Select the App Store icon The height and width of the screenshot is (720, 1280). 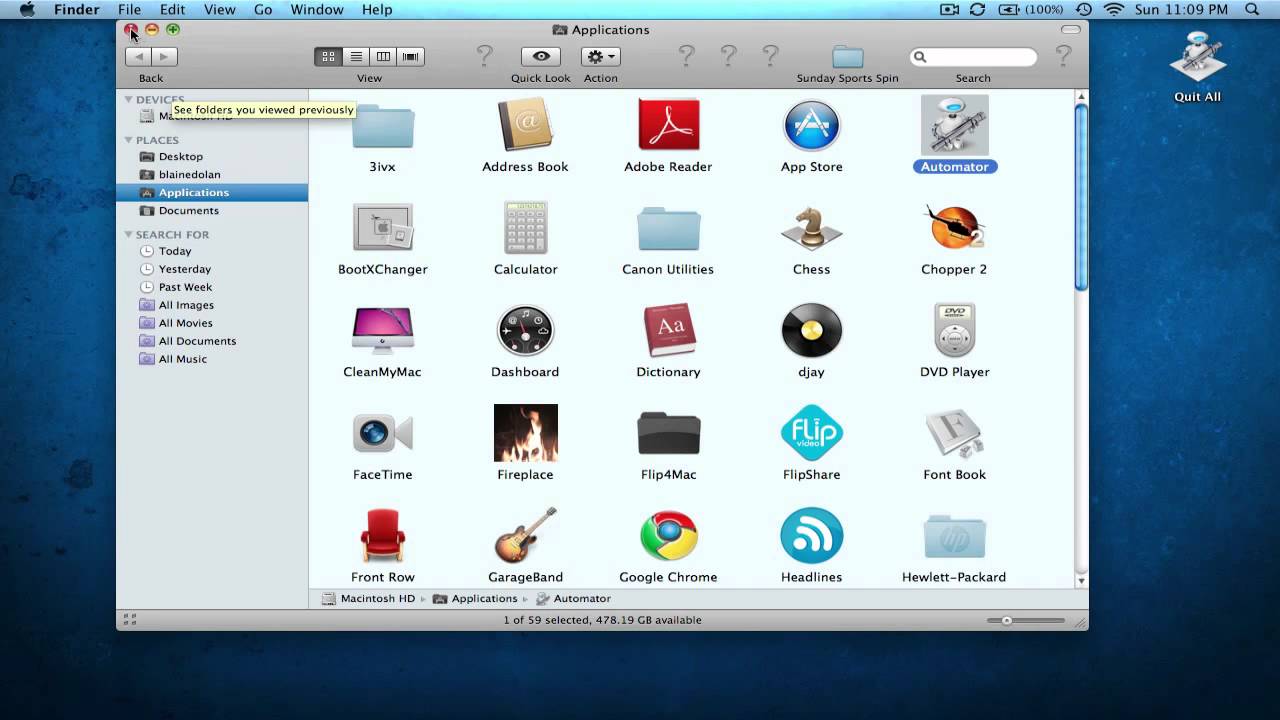811,125
